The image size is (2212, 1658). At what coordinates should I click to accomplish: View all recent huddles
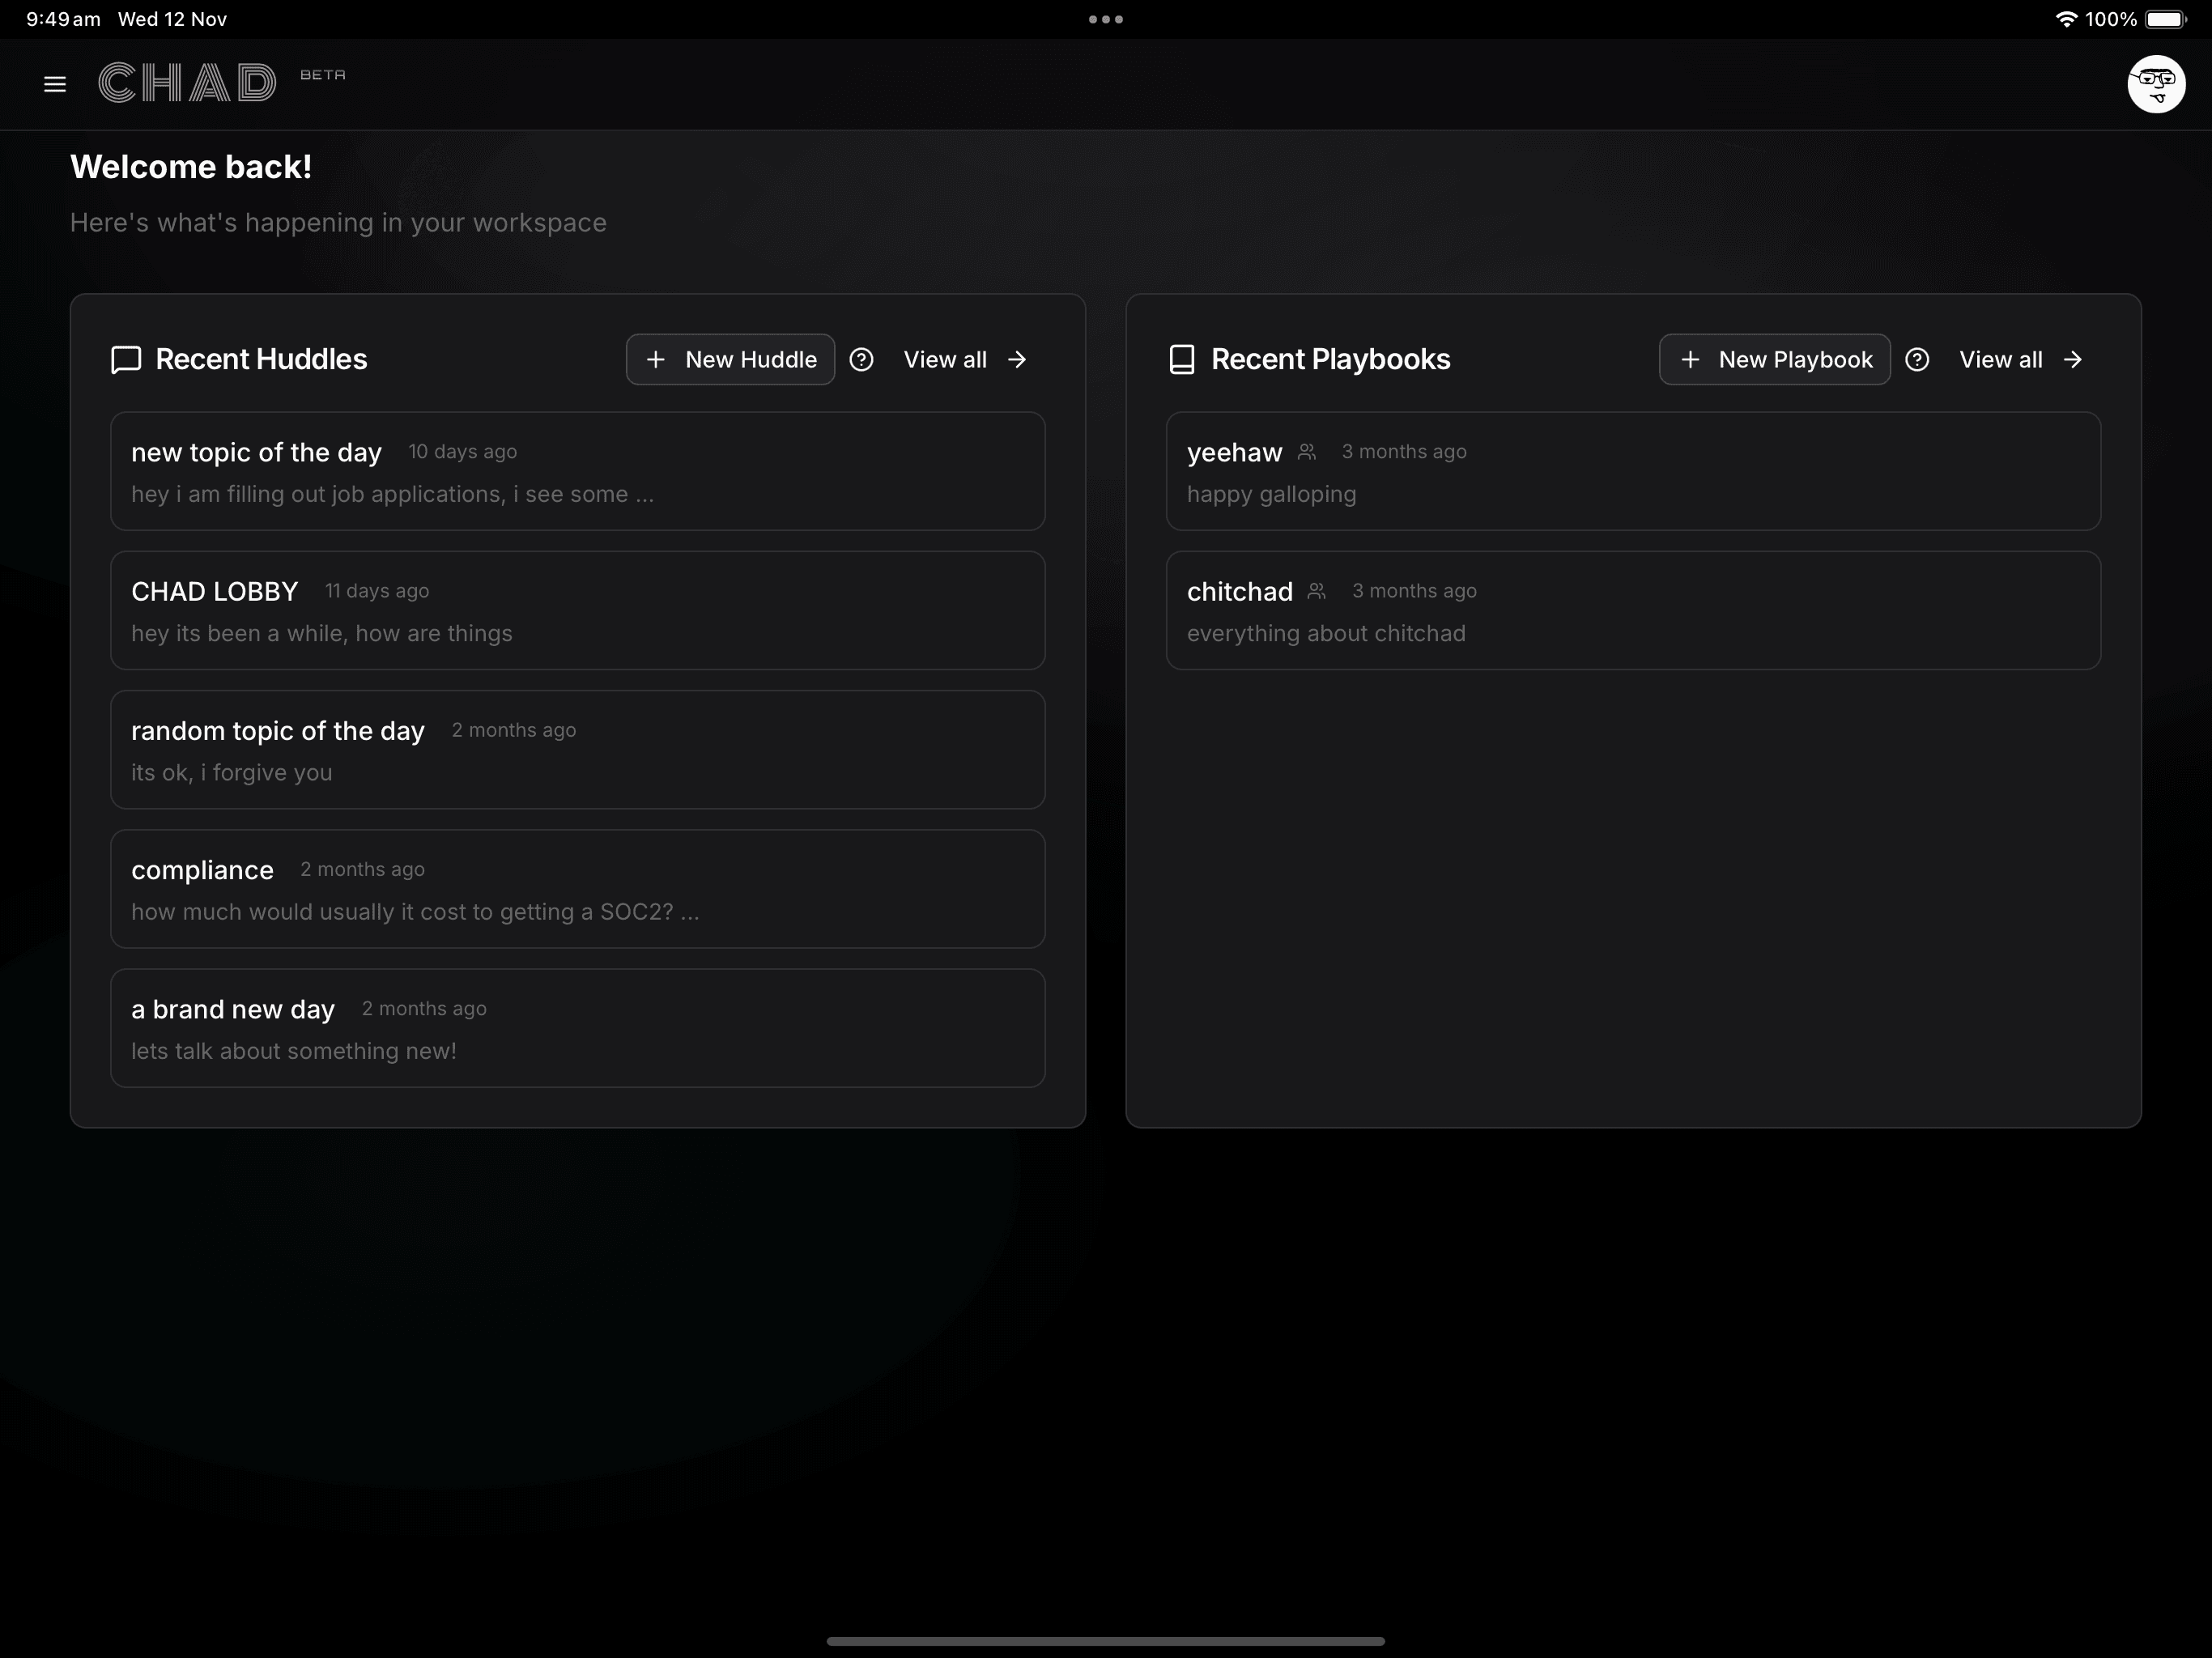(964, 360)
